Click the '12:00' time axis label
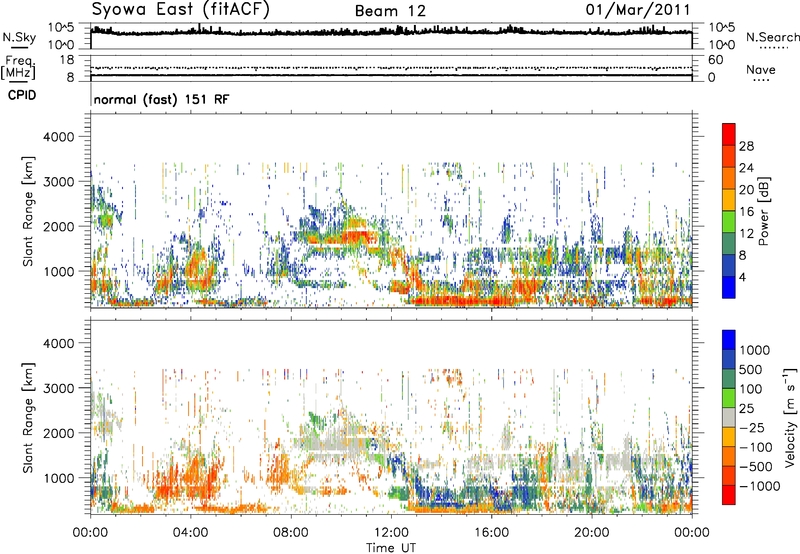This screenshot has width=800, height=554. pos(391,533)
